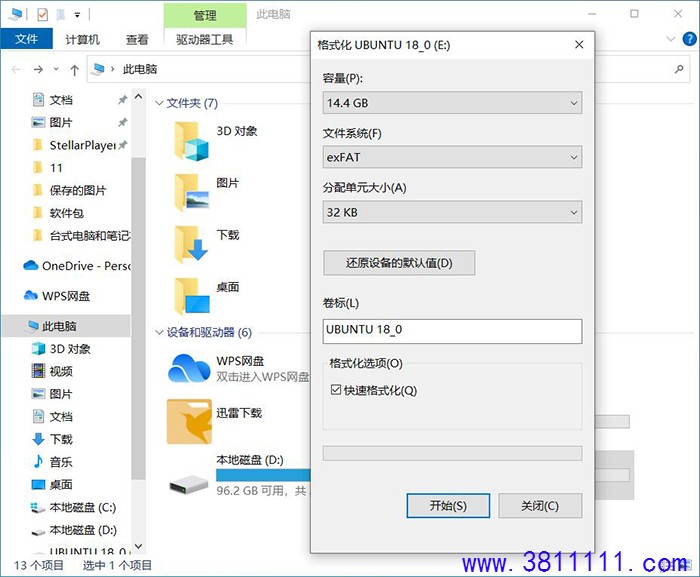Select the 图片 folder icon in main pane
Image resolution: width=700 pixels, height=577 pixels.
(191, 192)
